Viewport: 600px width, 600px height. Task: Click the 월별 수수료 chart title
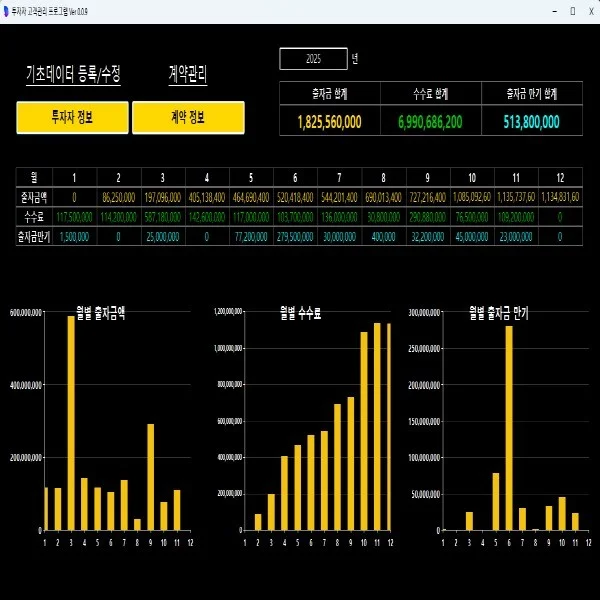(x=301, y=313)
